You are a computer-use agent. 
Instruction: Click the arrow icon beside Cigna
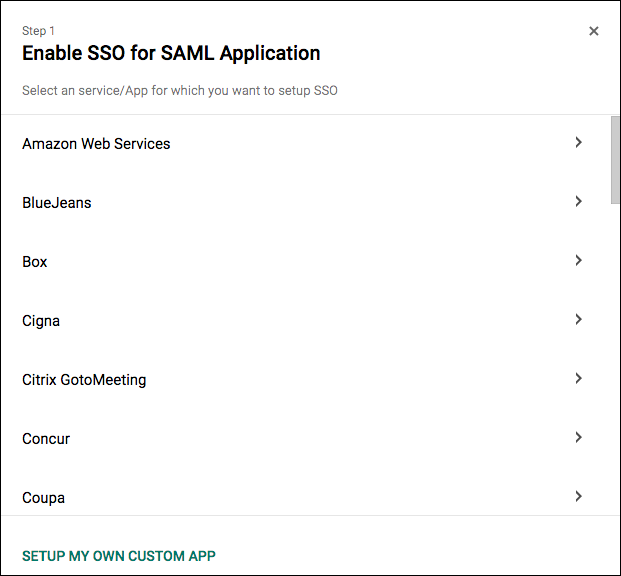click(579, 320)
